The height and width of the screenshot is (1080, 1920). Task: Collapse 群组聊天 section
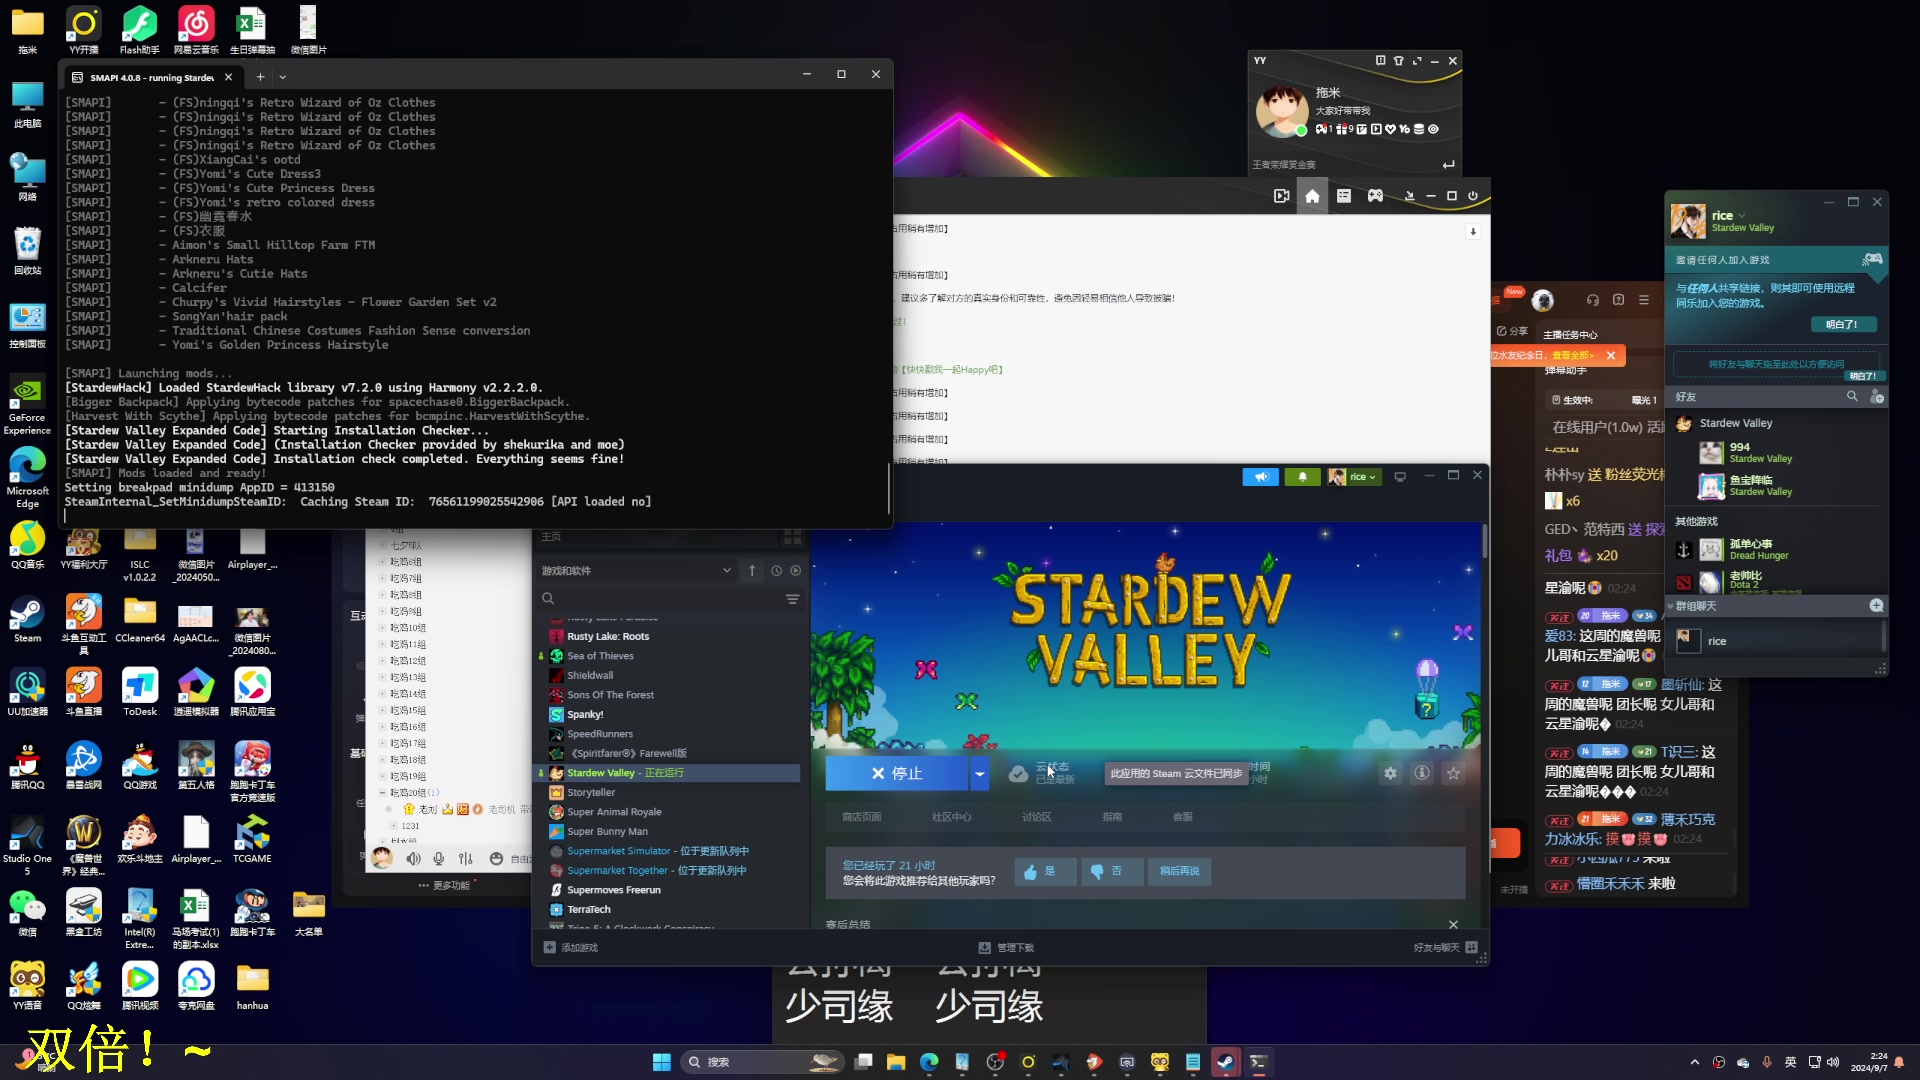pos(1670,606)
